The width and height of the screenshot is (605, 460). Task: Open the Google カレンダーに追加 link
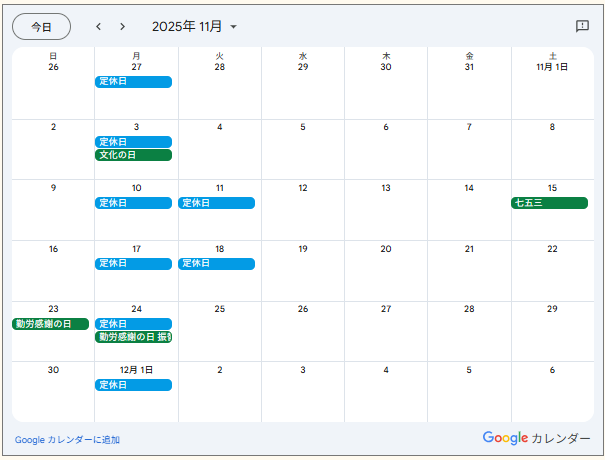[67, 440]
